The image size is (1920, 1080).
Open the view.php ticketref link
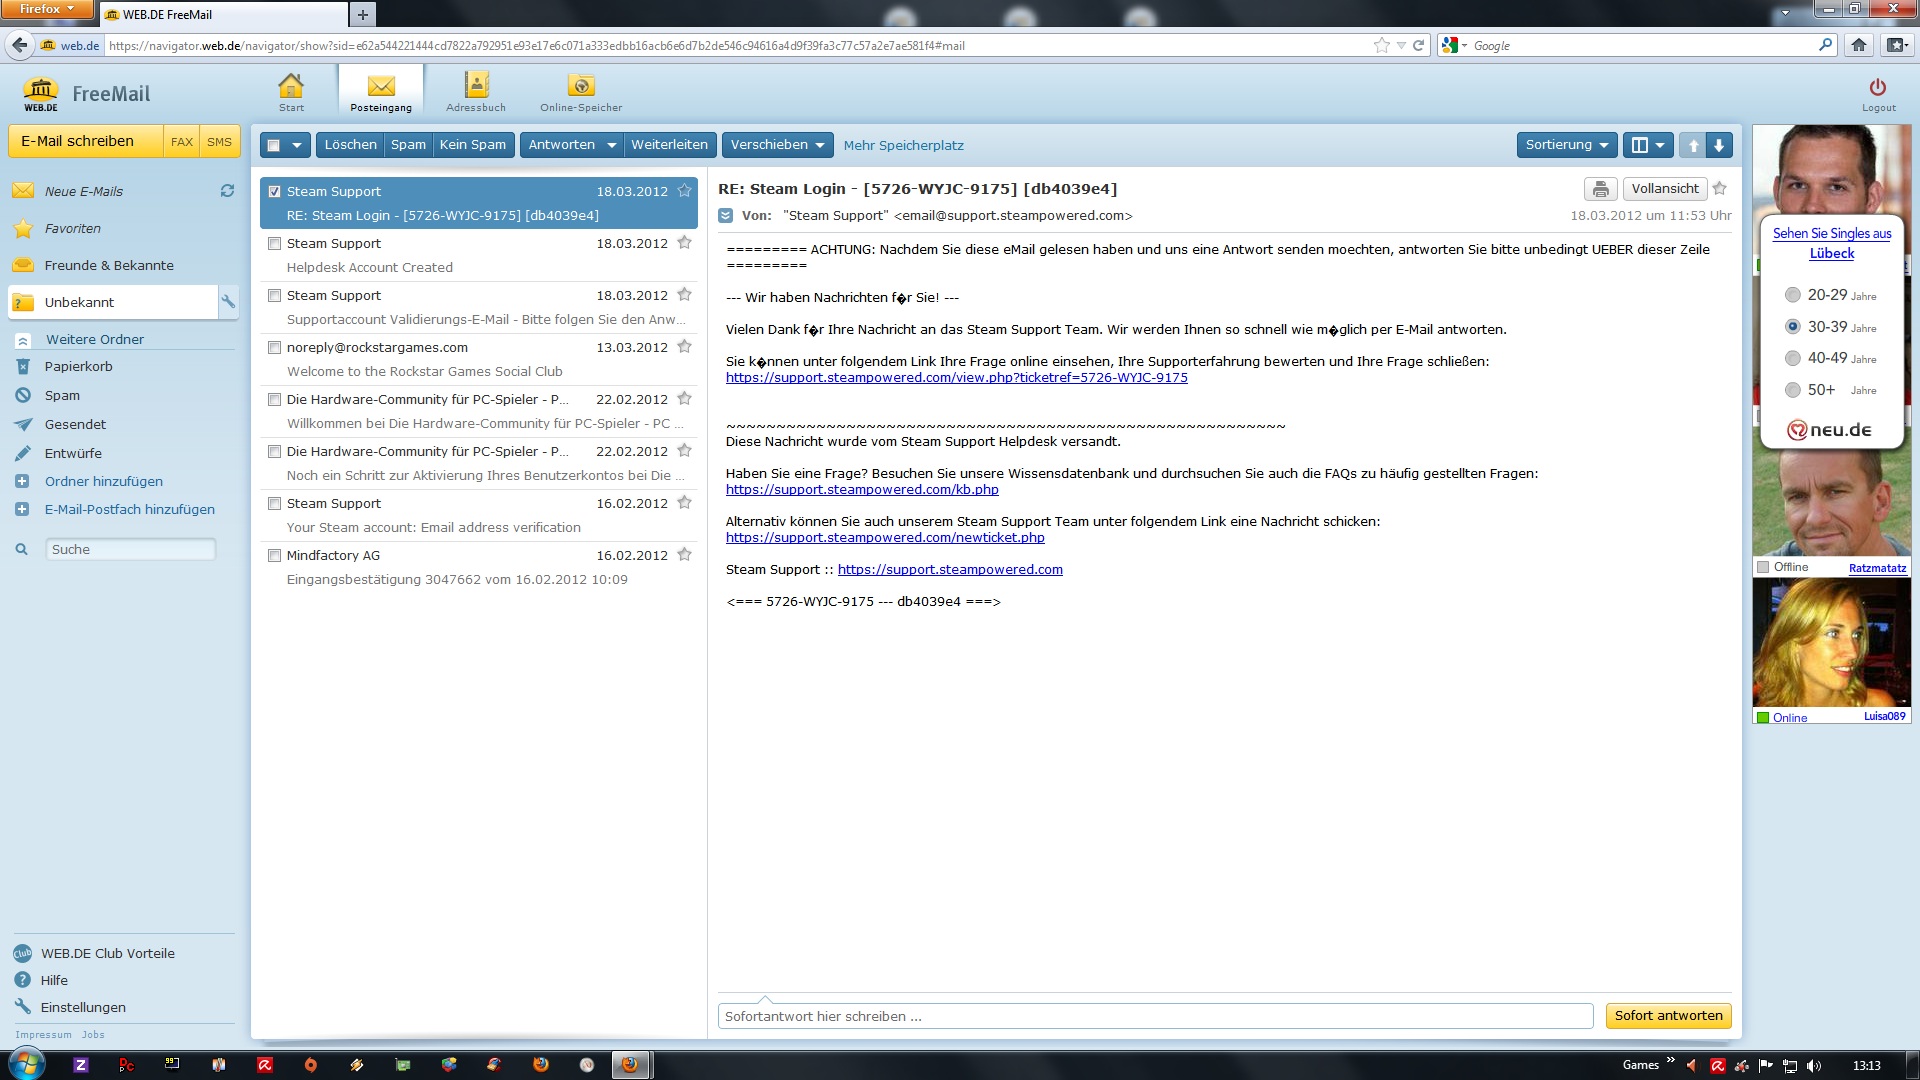(x=956, y=378)
